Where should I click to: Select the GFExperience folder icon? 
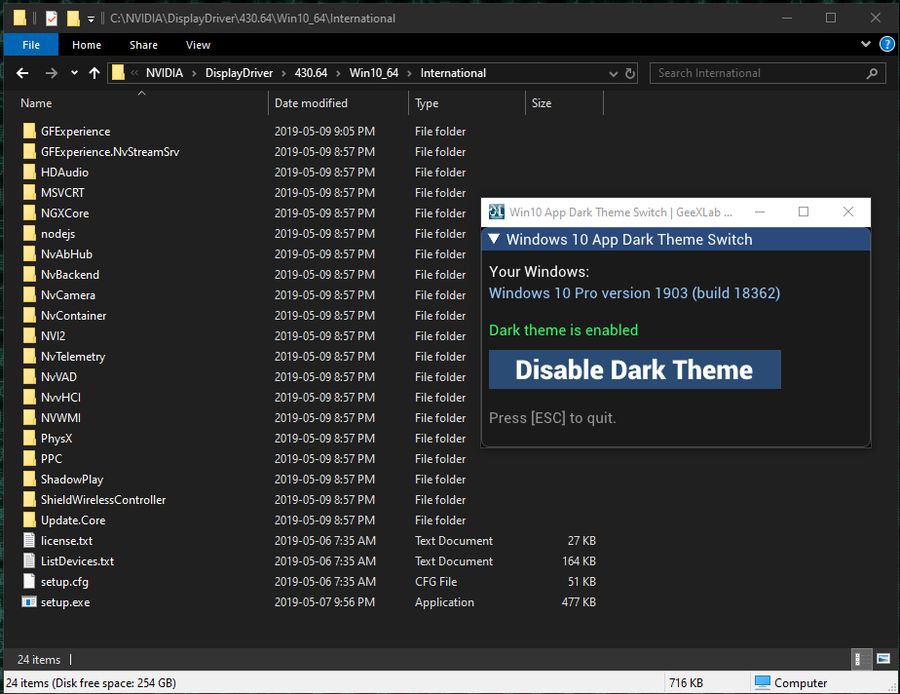(29, 131)
